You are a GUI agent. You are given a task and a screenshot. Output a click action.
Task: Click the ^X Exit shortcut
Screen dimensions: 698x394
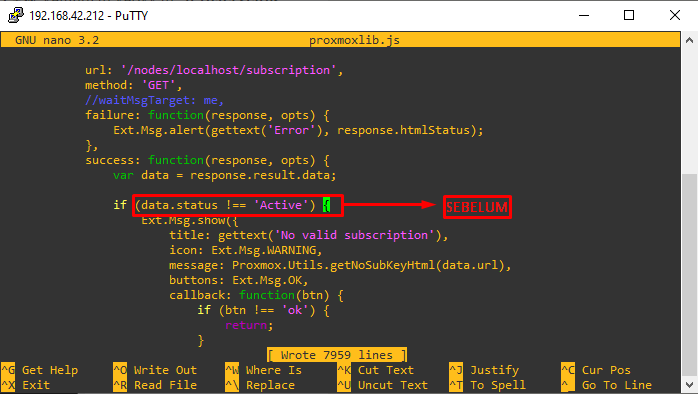tap(26, 385)
